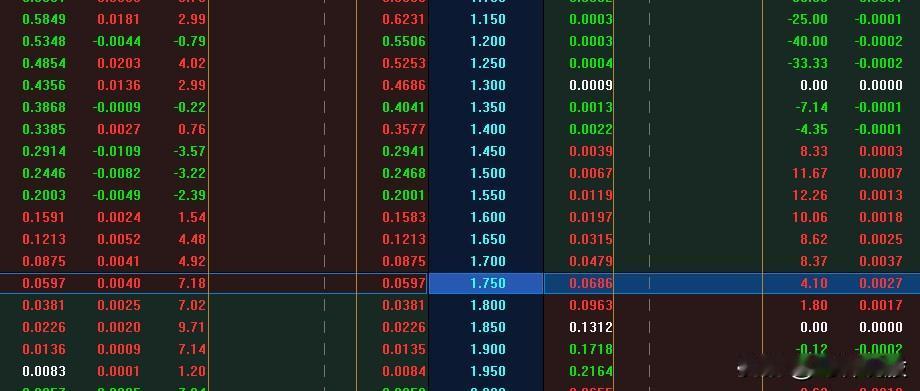Select strike price 1.250

coord(488,63)
